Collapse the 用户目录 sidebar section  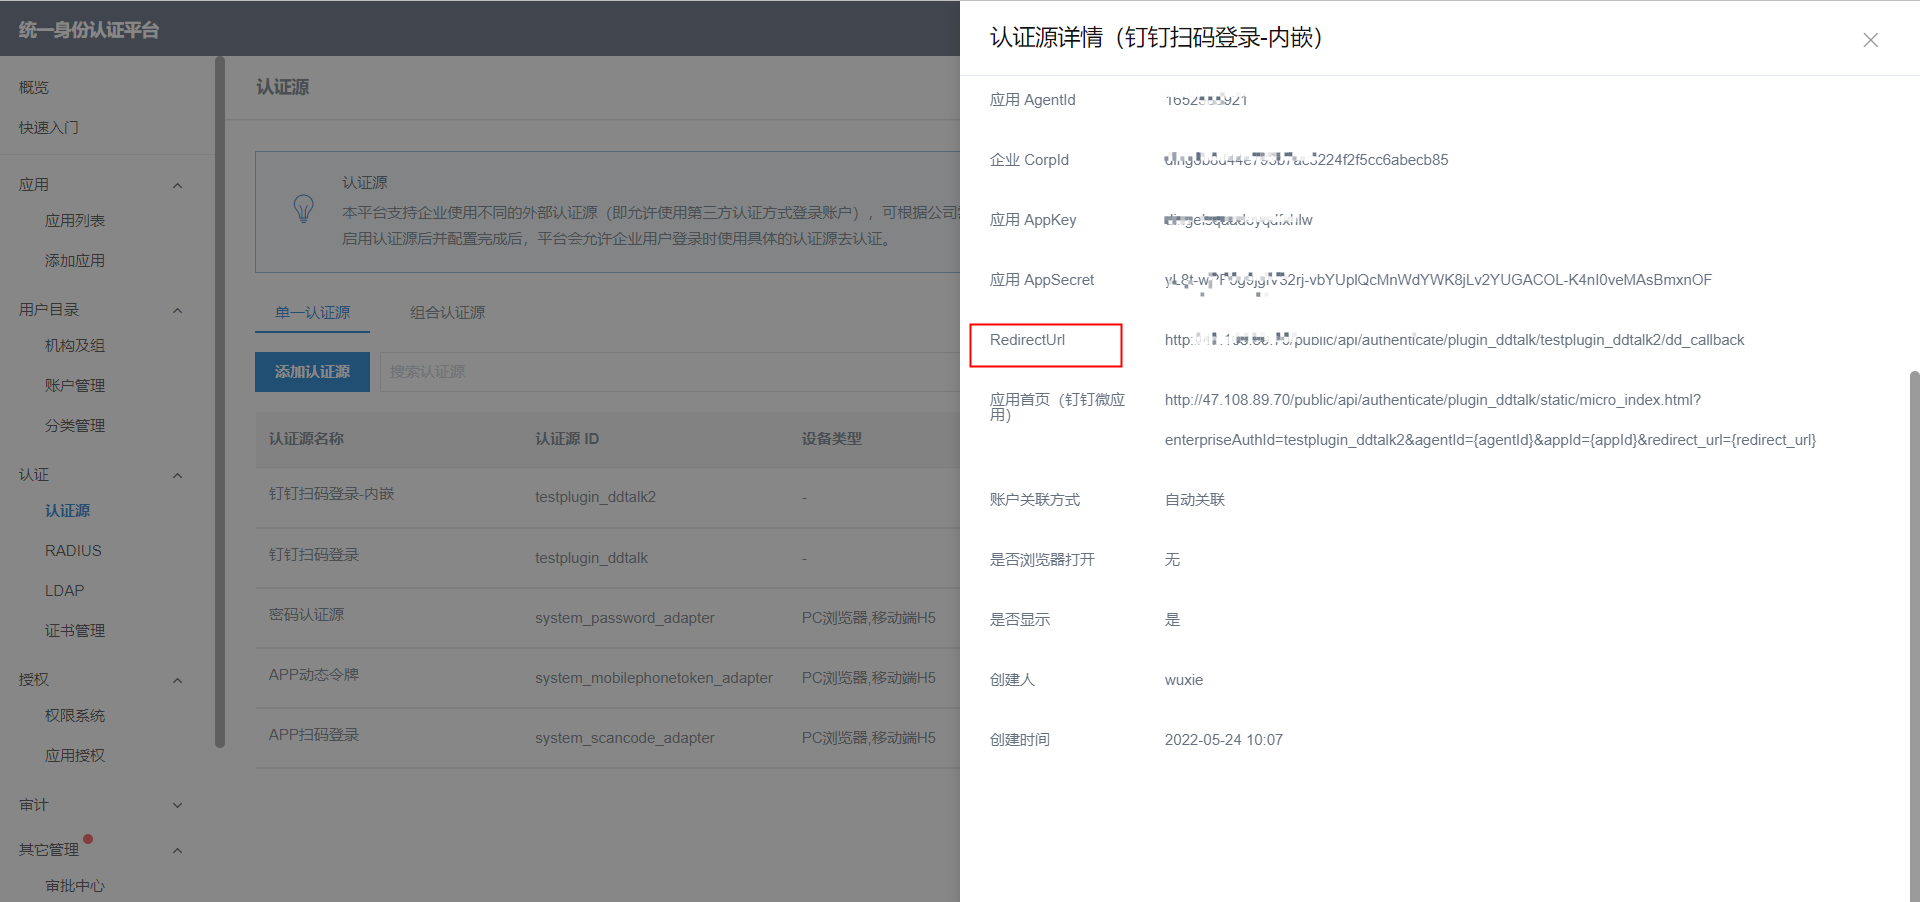tap(177, 310)
